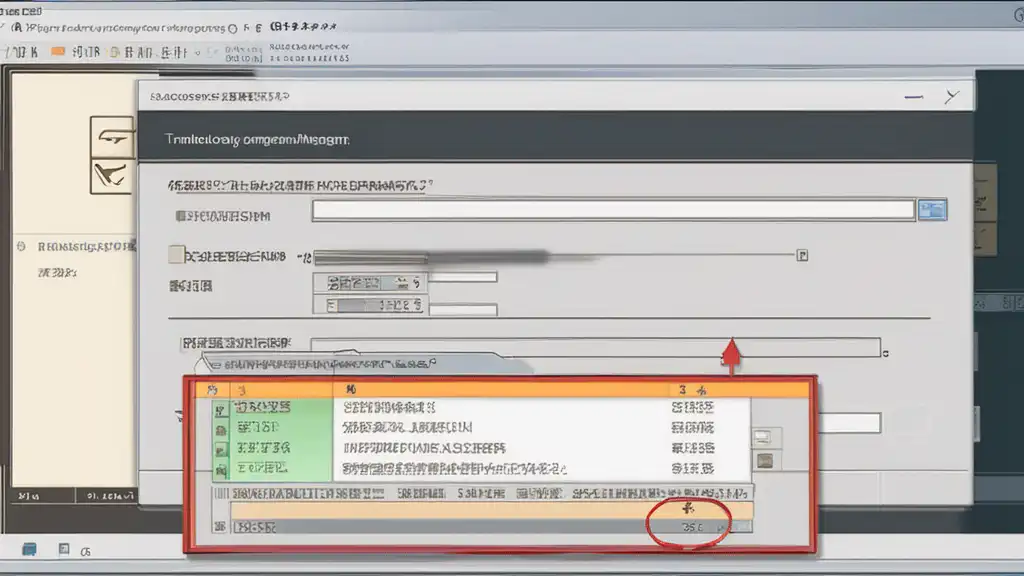Click the icon on the table's third green row
Viewport: 1024px width, 576px height.
[x=221, y=450]
